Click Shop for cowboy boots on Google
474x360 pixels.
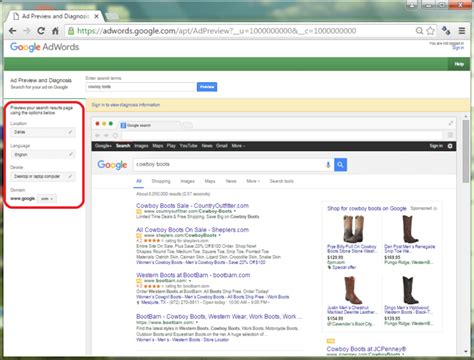(x=367, y=209)
